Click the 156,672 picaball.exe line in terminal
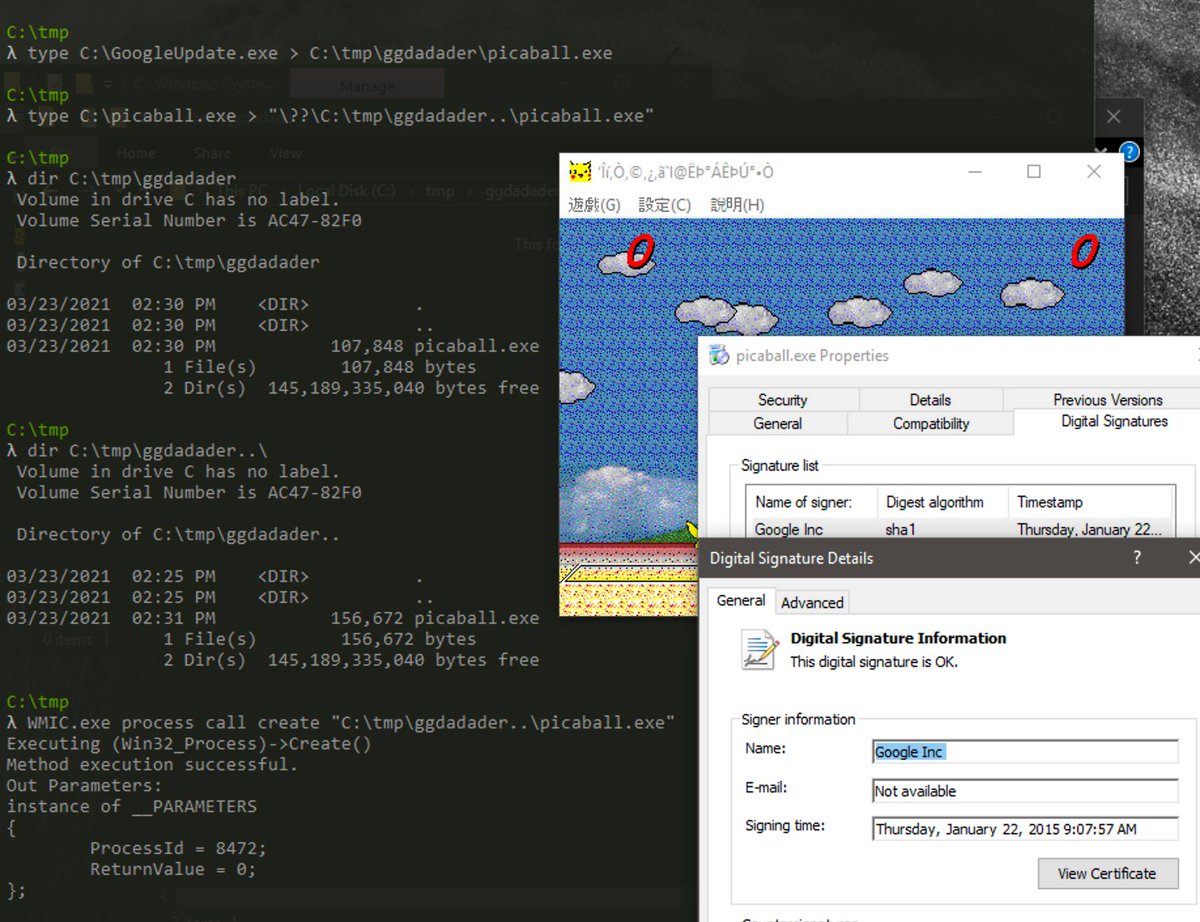 click(x=272, y=618)
